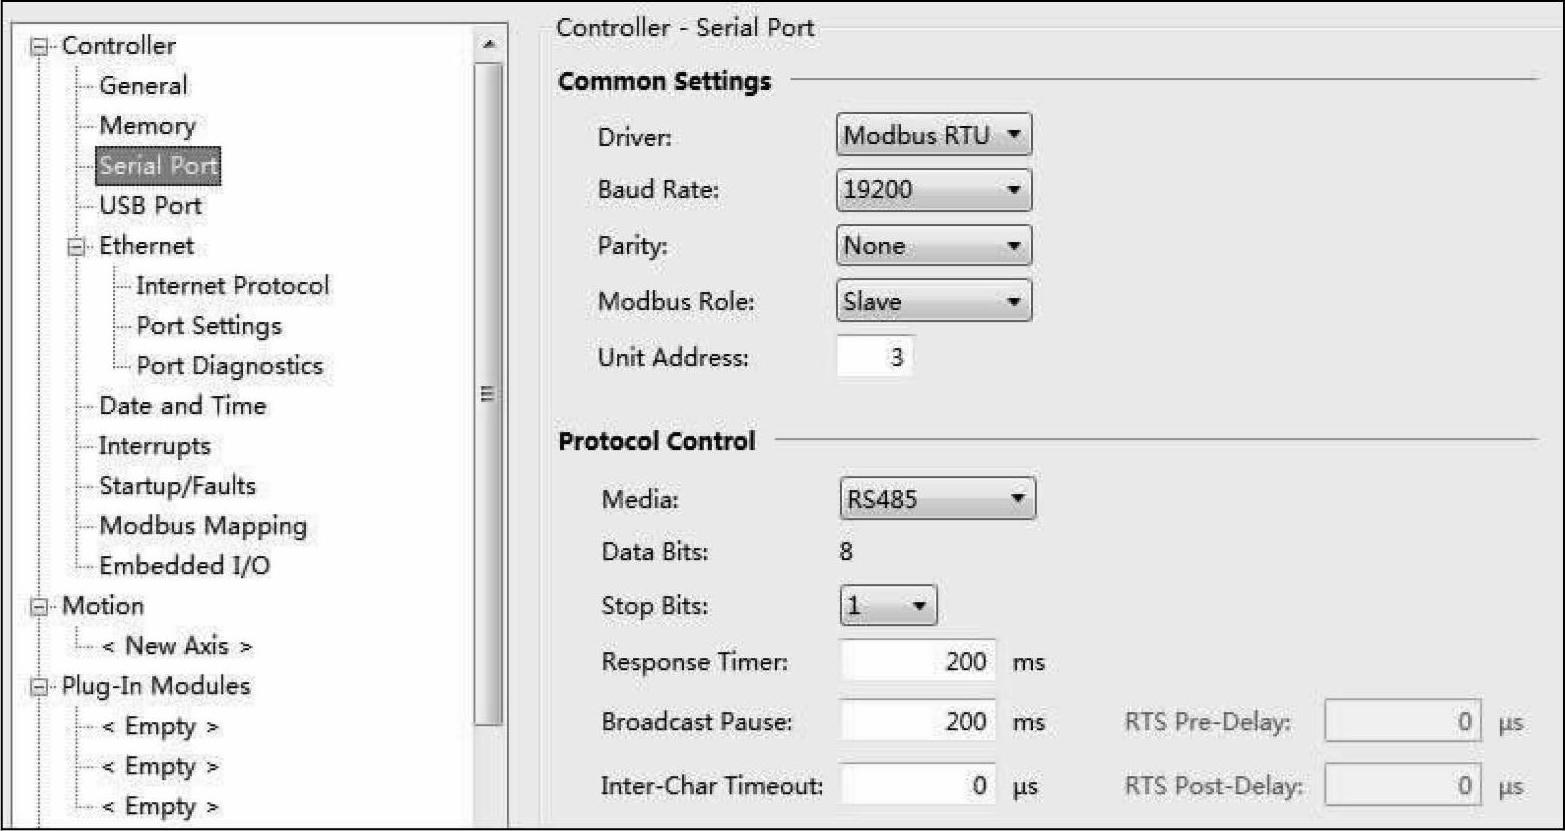This screenshot has height=831, width=1565.
Task: Click the Response Timer field
Action: (x=918, y=661)
